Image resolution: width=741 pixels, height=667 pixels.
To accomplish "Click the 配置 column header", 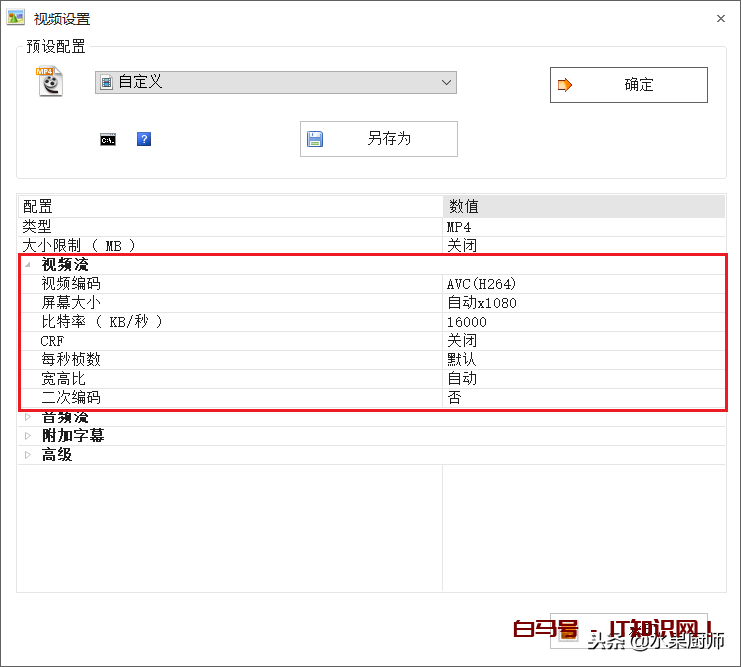I will pyautogui.click(x=231, y=207).
